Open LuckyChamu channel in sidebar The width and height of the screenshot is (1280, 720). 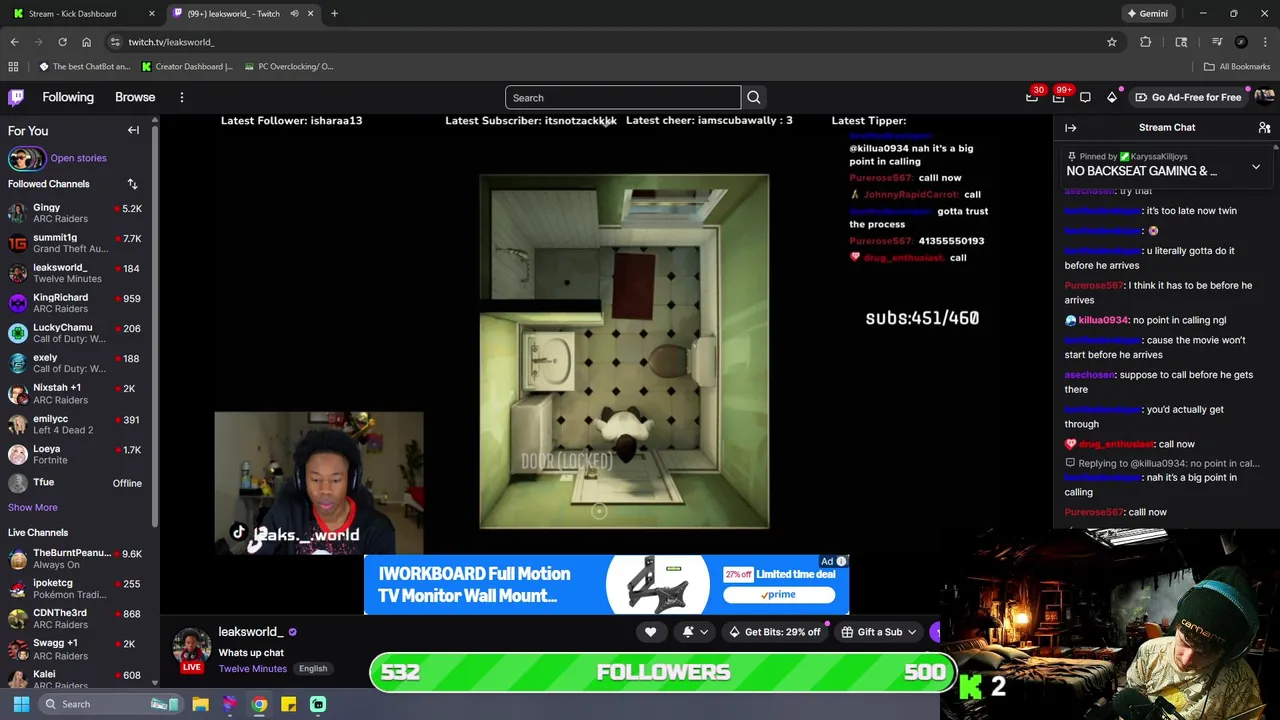click(76, 333)
